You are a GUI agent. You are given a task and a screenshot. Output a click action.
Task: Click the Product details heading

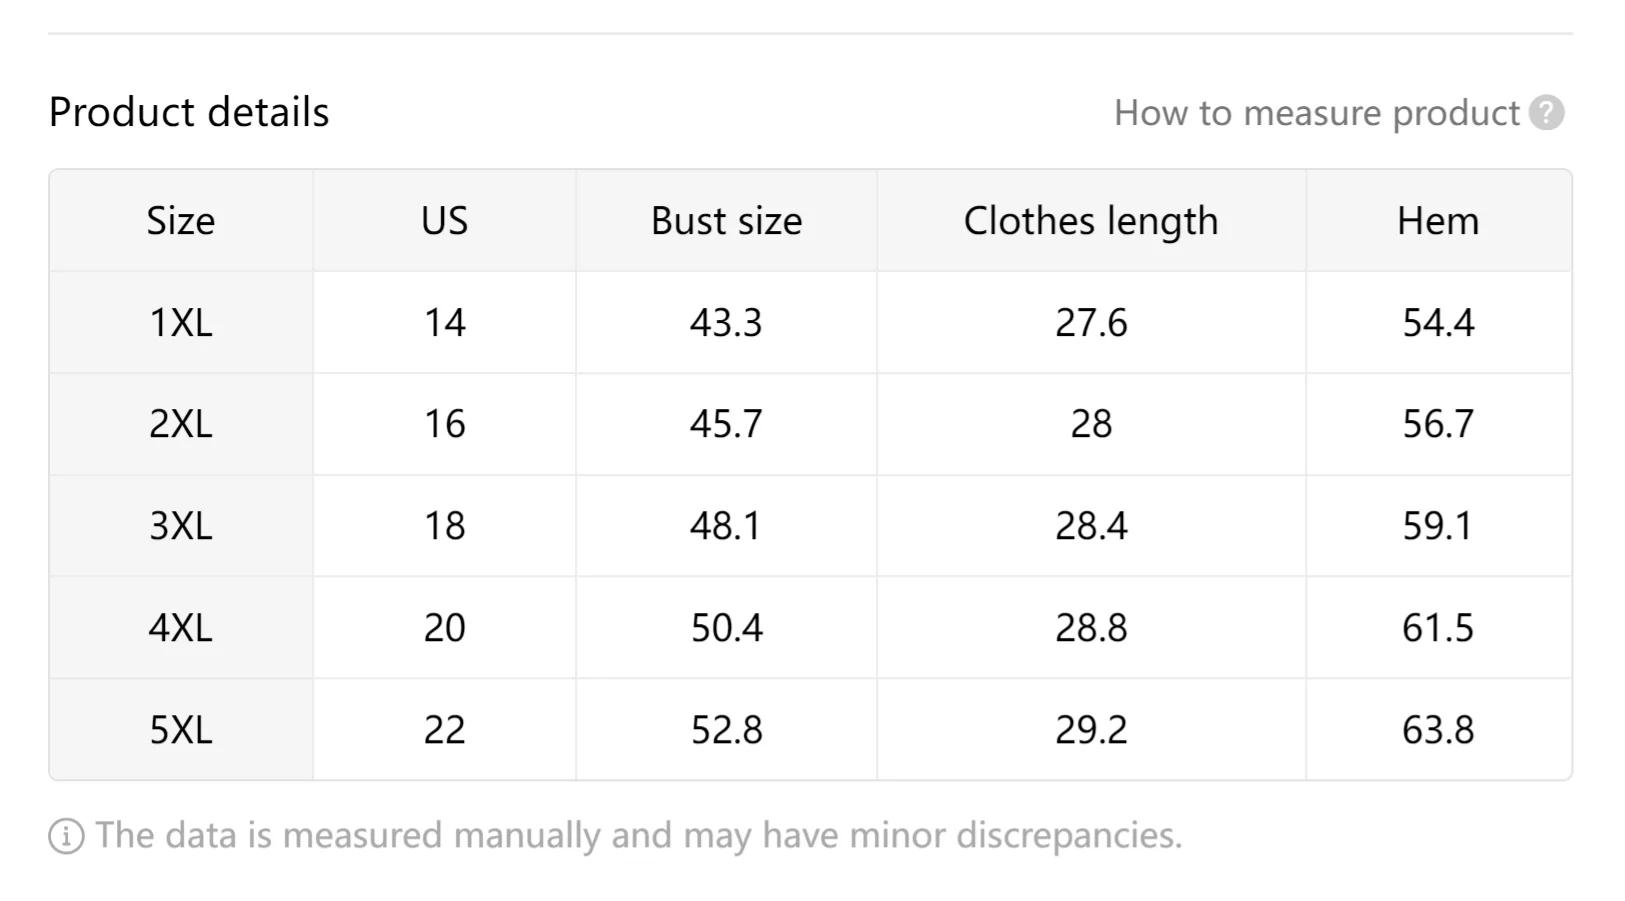[x=189, y=112]
